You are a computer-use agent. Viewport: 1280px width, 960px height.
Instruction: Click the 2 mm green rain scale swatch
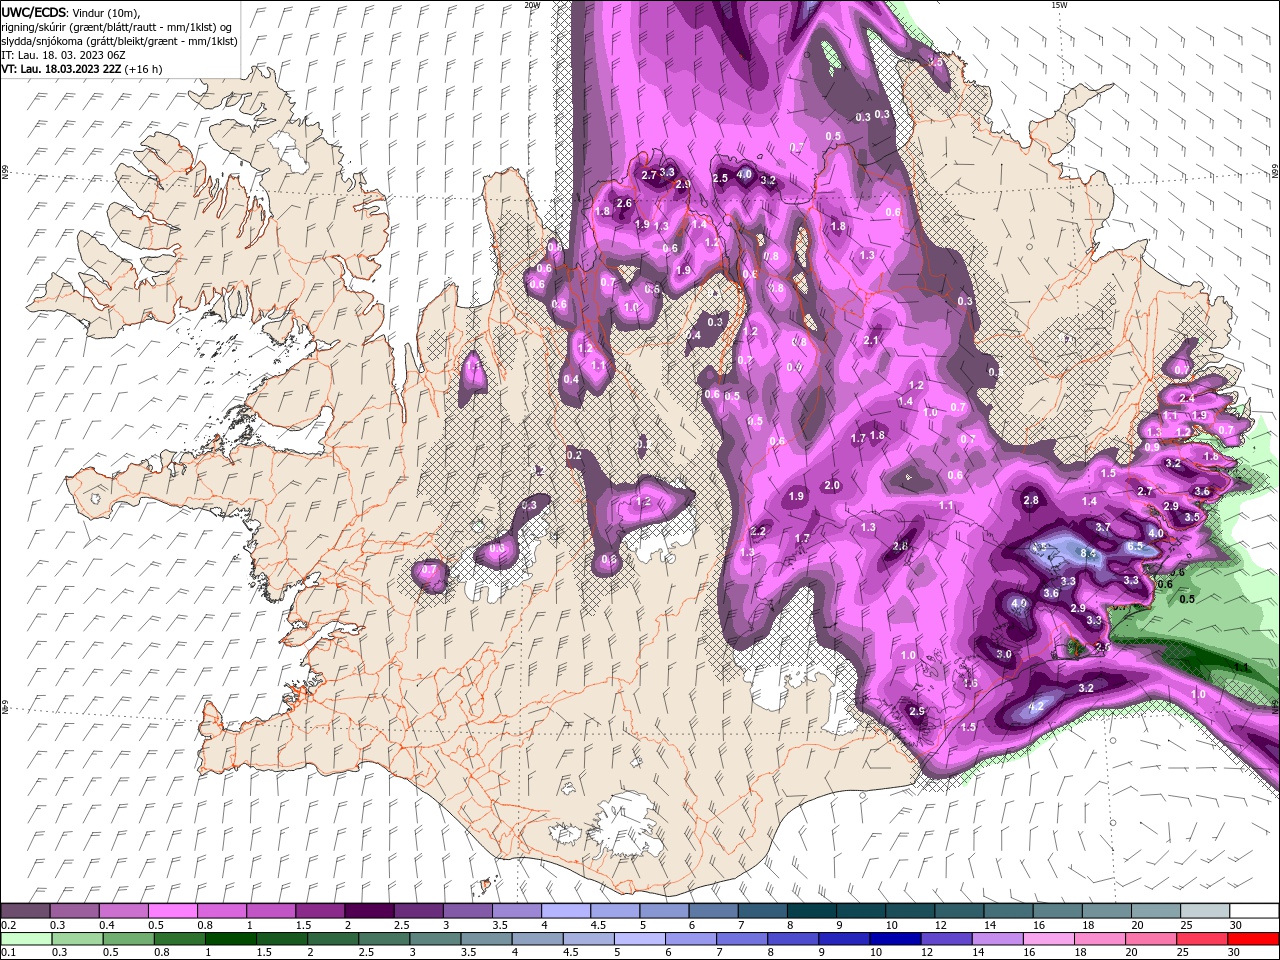(x=333, y=939)
